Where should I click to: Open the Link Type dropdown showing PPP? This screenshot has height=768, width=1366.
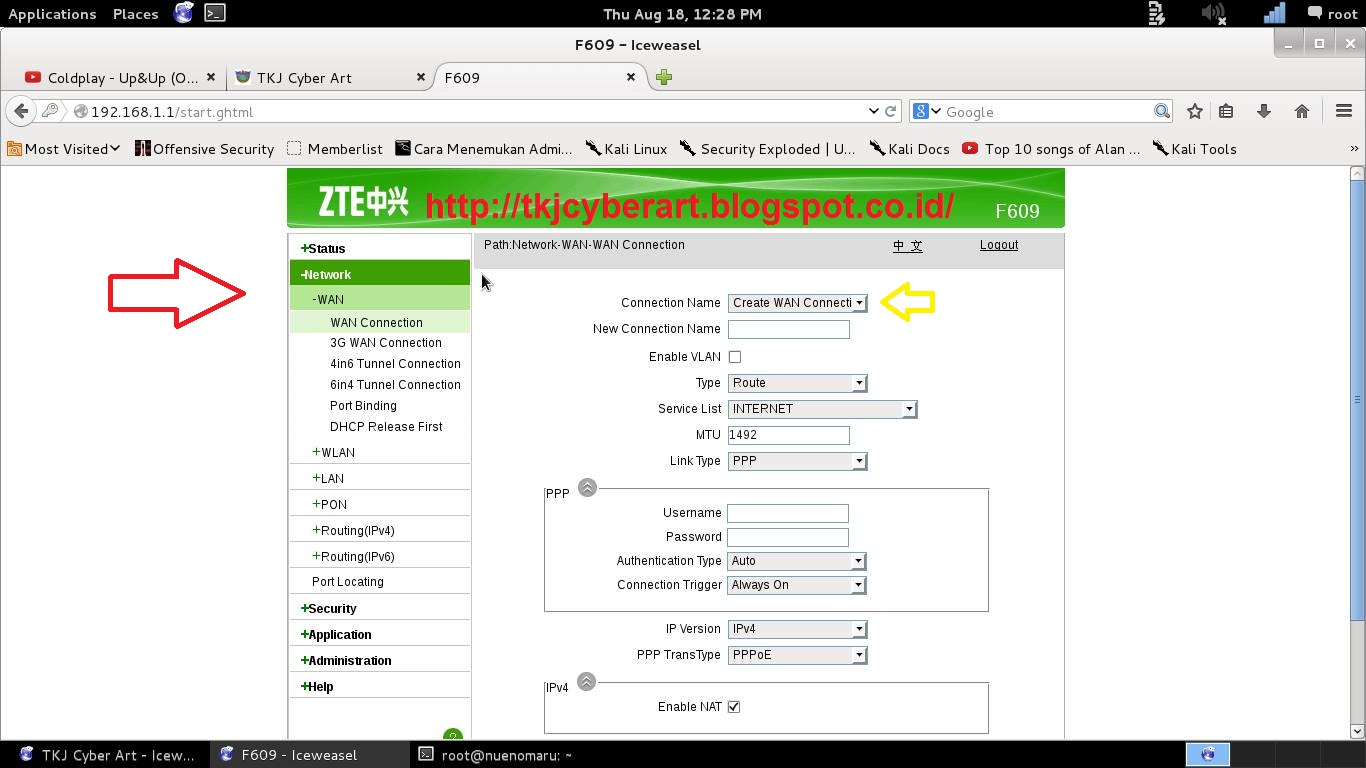pos(797,461)
